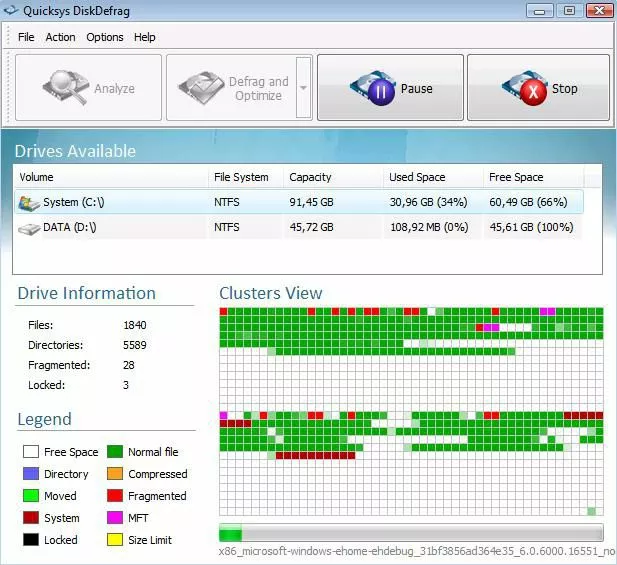Viewport: 617px width, 565px height.
Task: Click the 45,72 GB capacity cell
Action: pyautogui.click(x=311, y=227)
